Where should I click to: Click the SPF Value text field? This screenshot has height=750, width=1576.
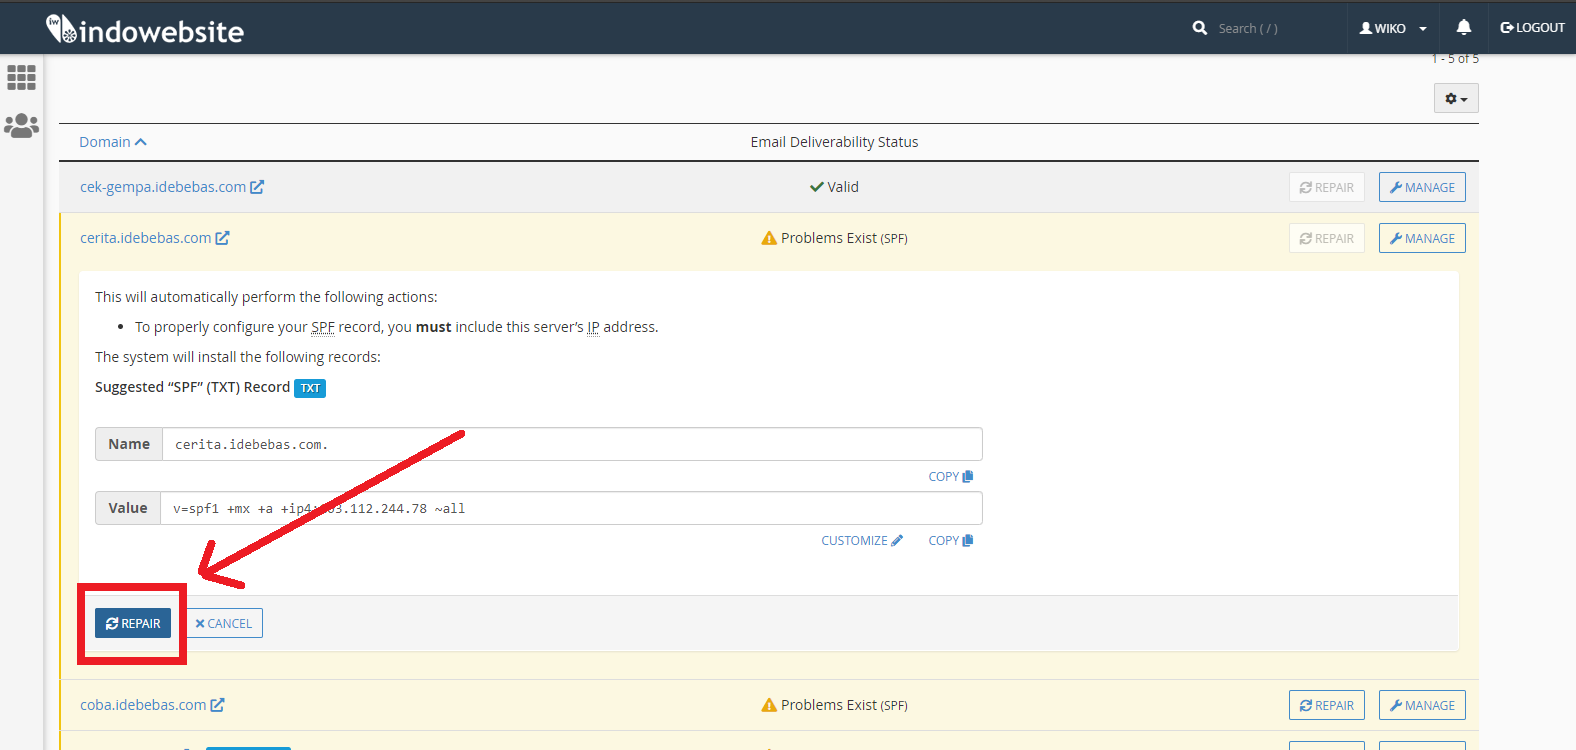(x=570, y=508)
